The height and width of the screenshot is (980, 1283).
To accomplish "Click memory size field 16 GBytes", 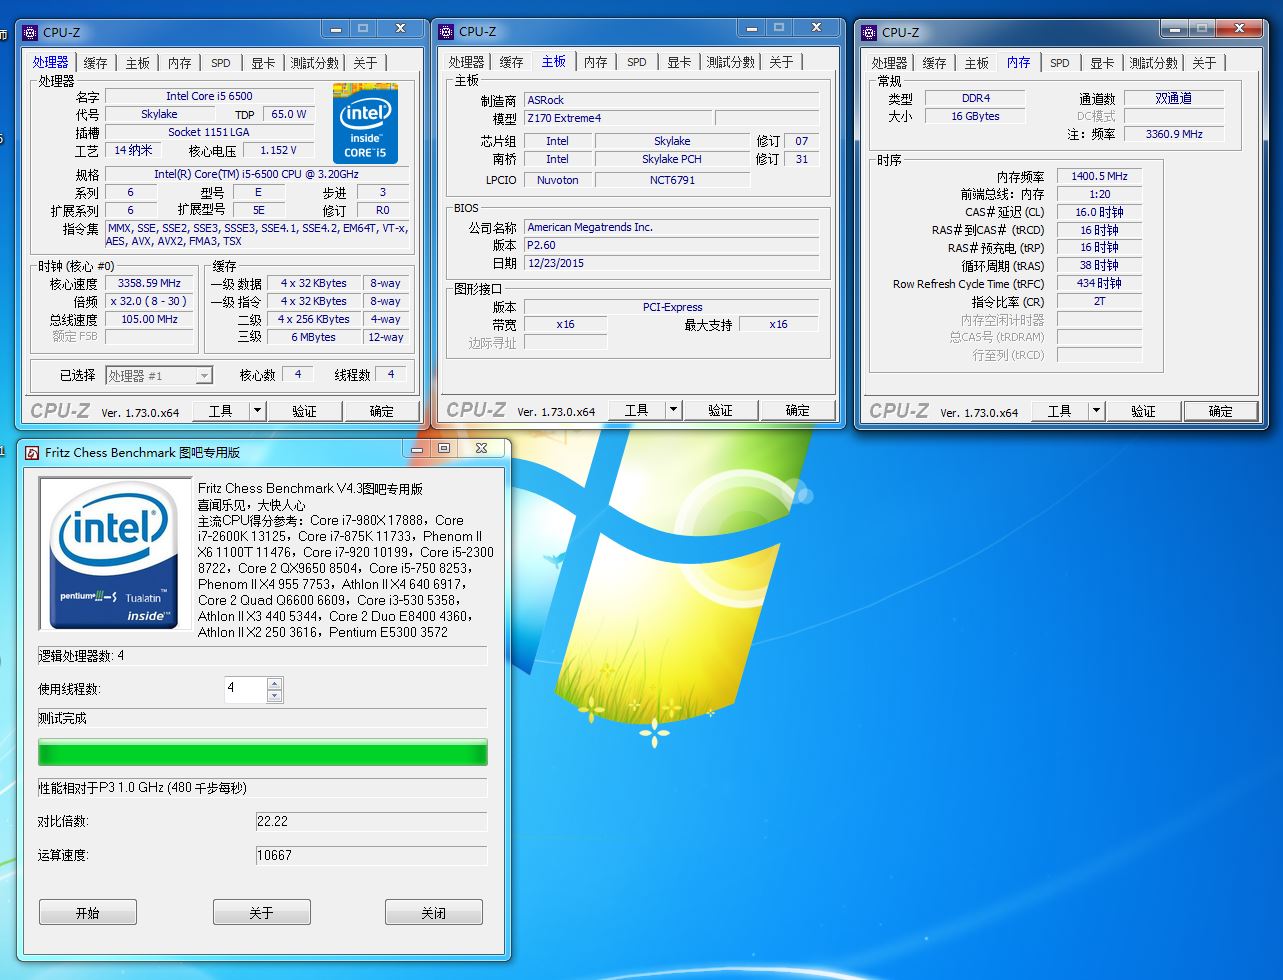I will click(974, 116).
